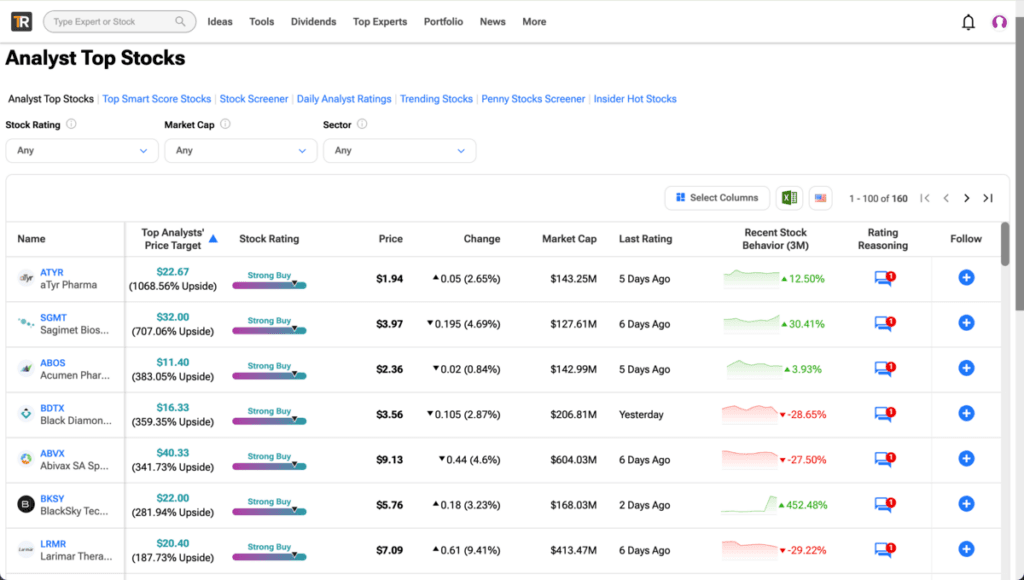This screenshot has width=1024, height=580.
Task: Go to Trending Stocks
Action: [x=436, y=99]
